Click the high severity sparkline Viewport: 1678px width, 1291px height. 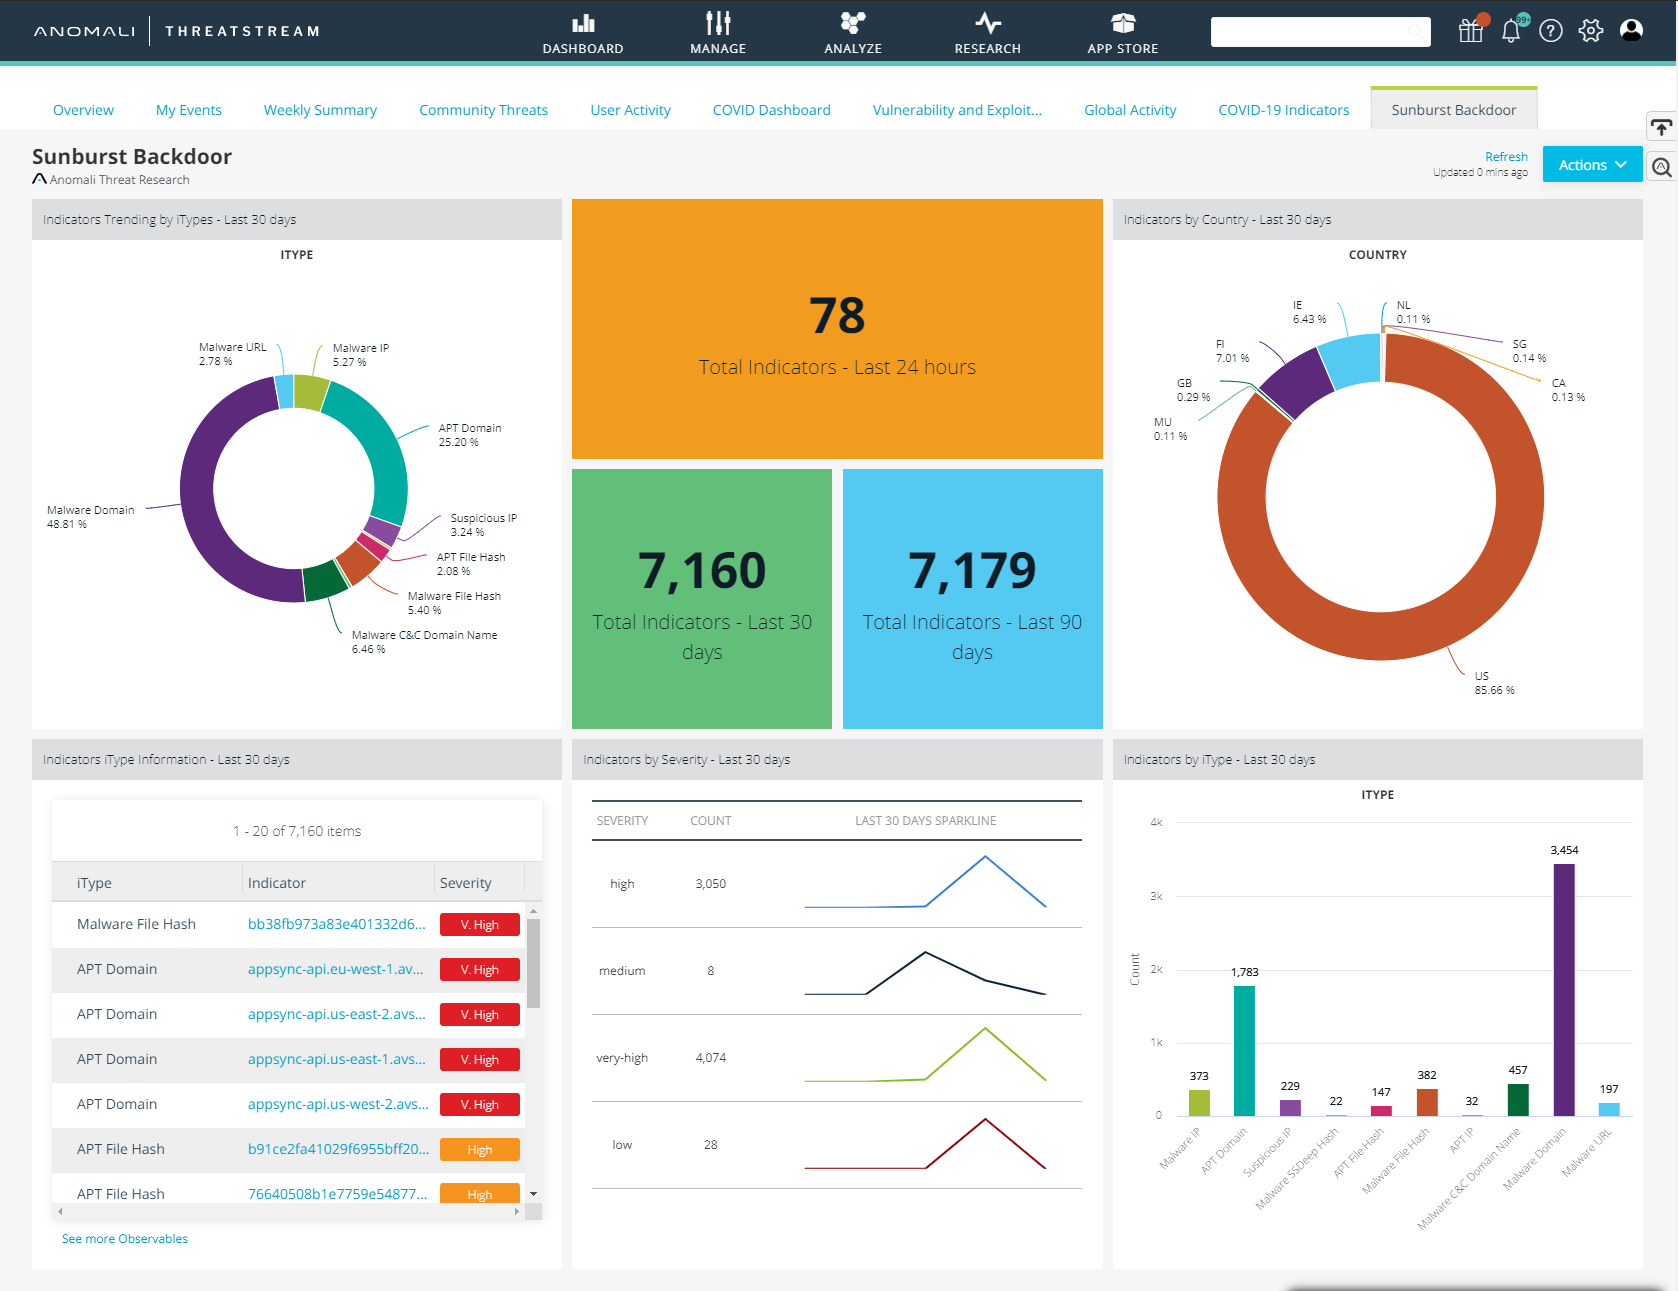click(x=925, y=882)
